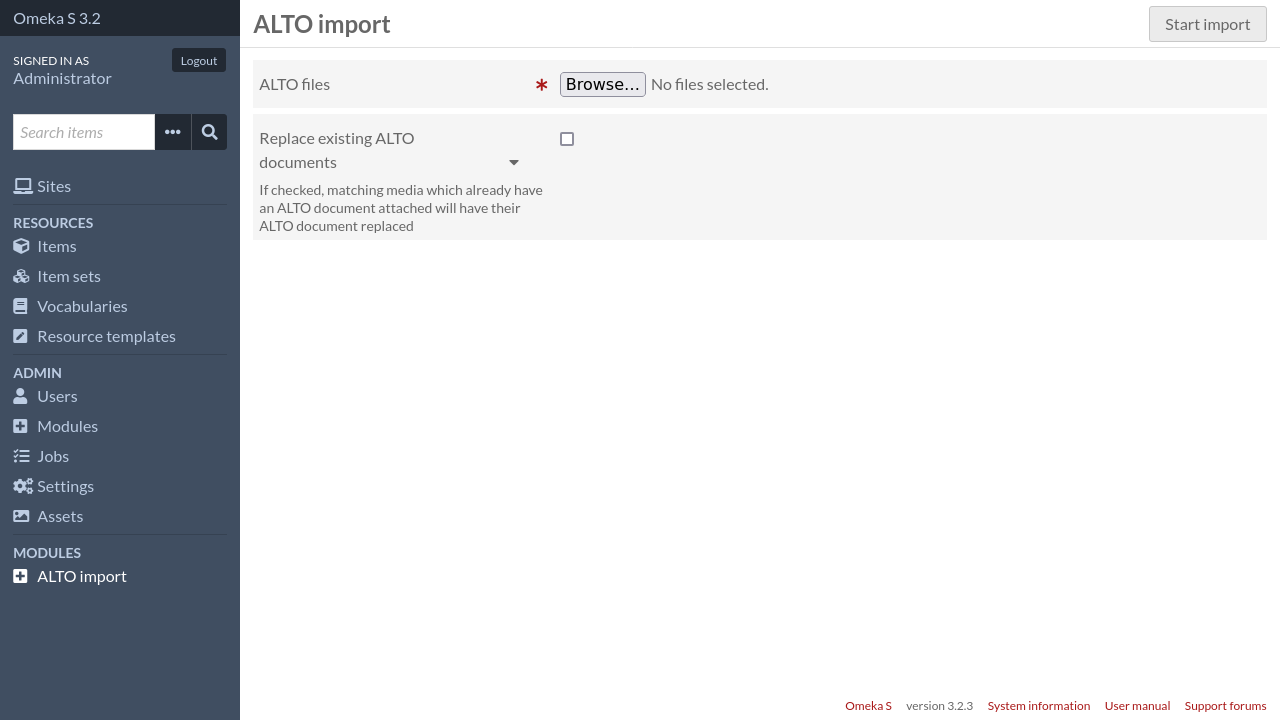Select the Assets image icon
This screenshot has height=720, width=1280.
pos(21,515)
